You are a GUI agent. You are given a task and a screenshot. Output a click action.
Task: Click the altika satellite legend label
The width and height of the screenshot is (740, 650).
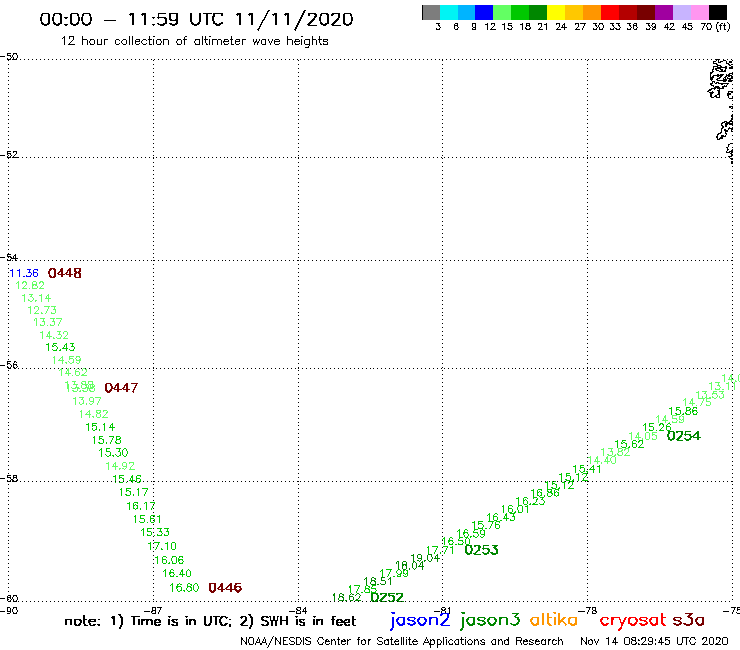click(554, 620)
